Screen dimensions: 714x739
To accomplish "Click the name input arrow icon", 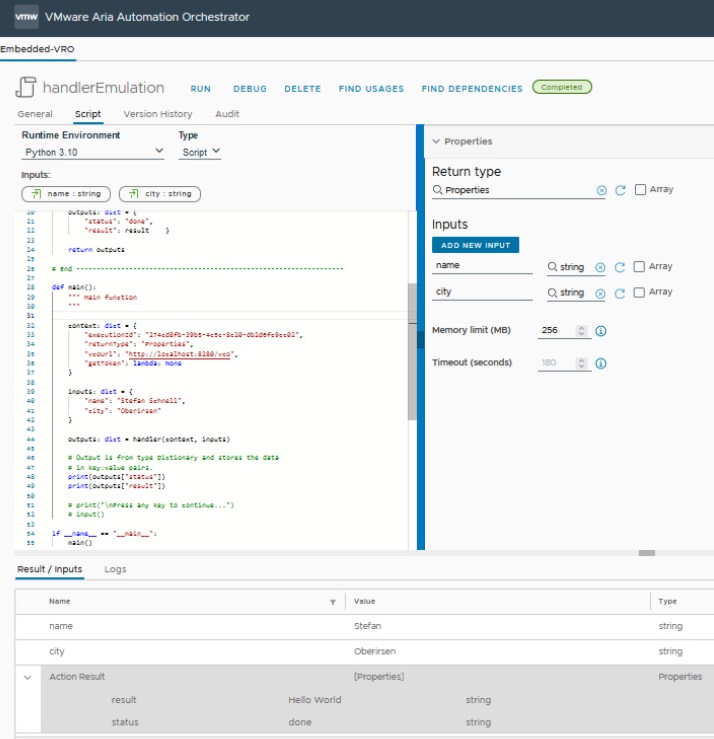I will (x=36, y=194).
